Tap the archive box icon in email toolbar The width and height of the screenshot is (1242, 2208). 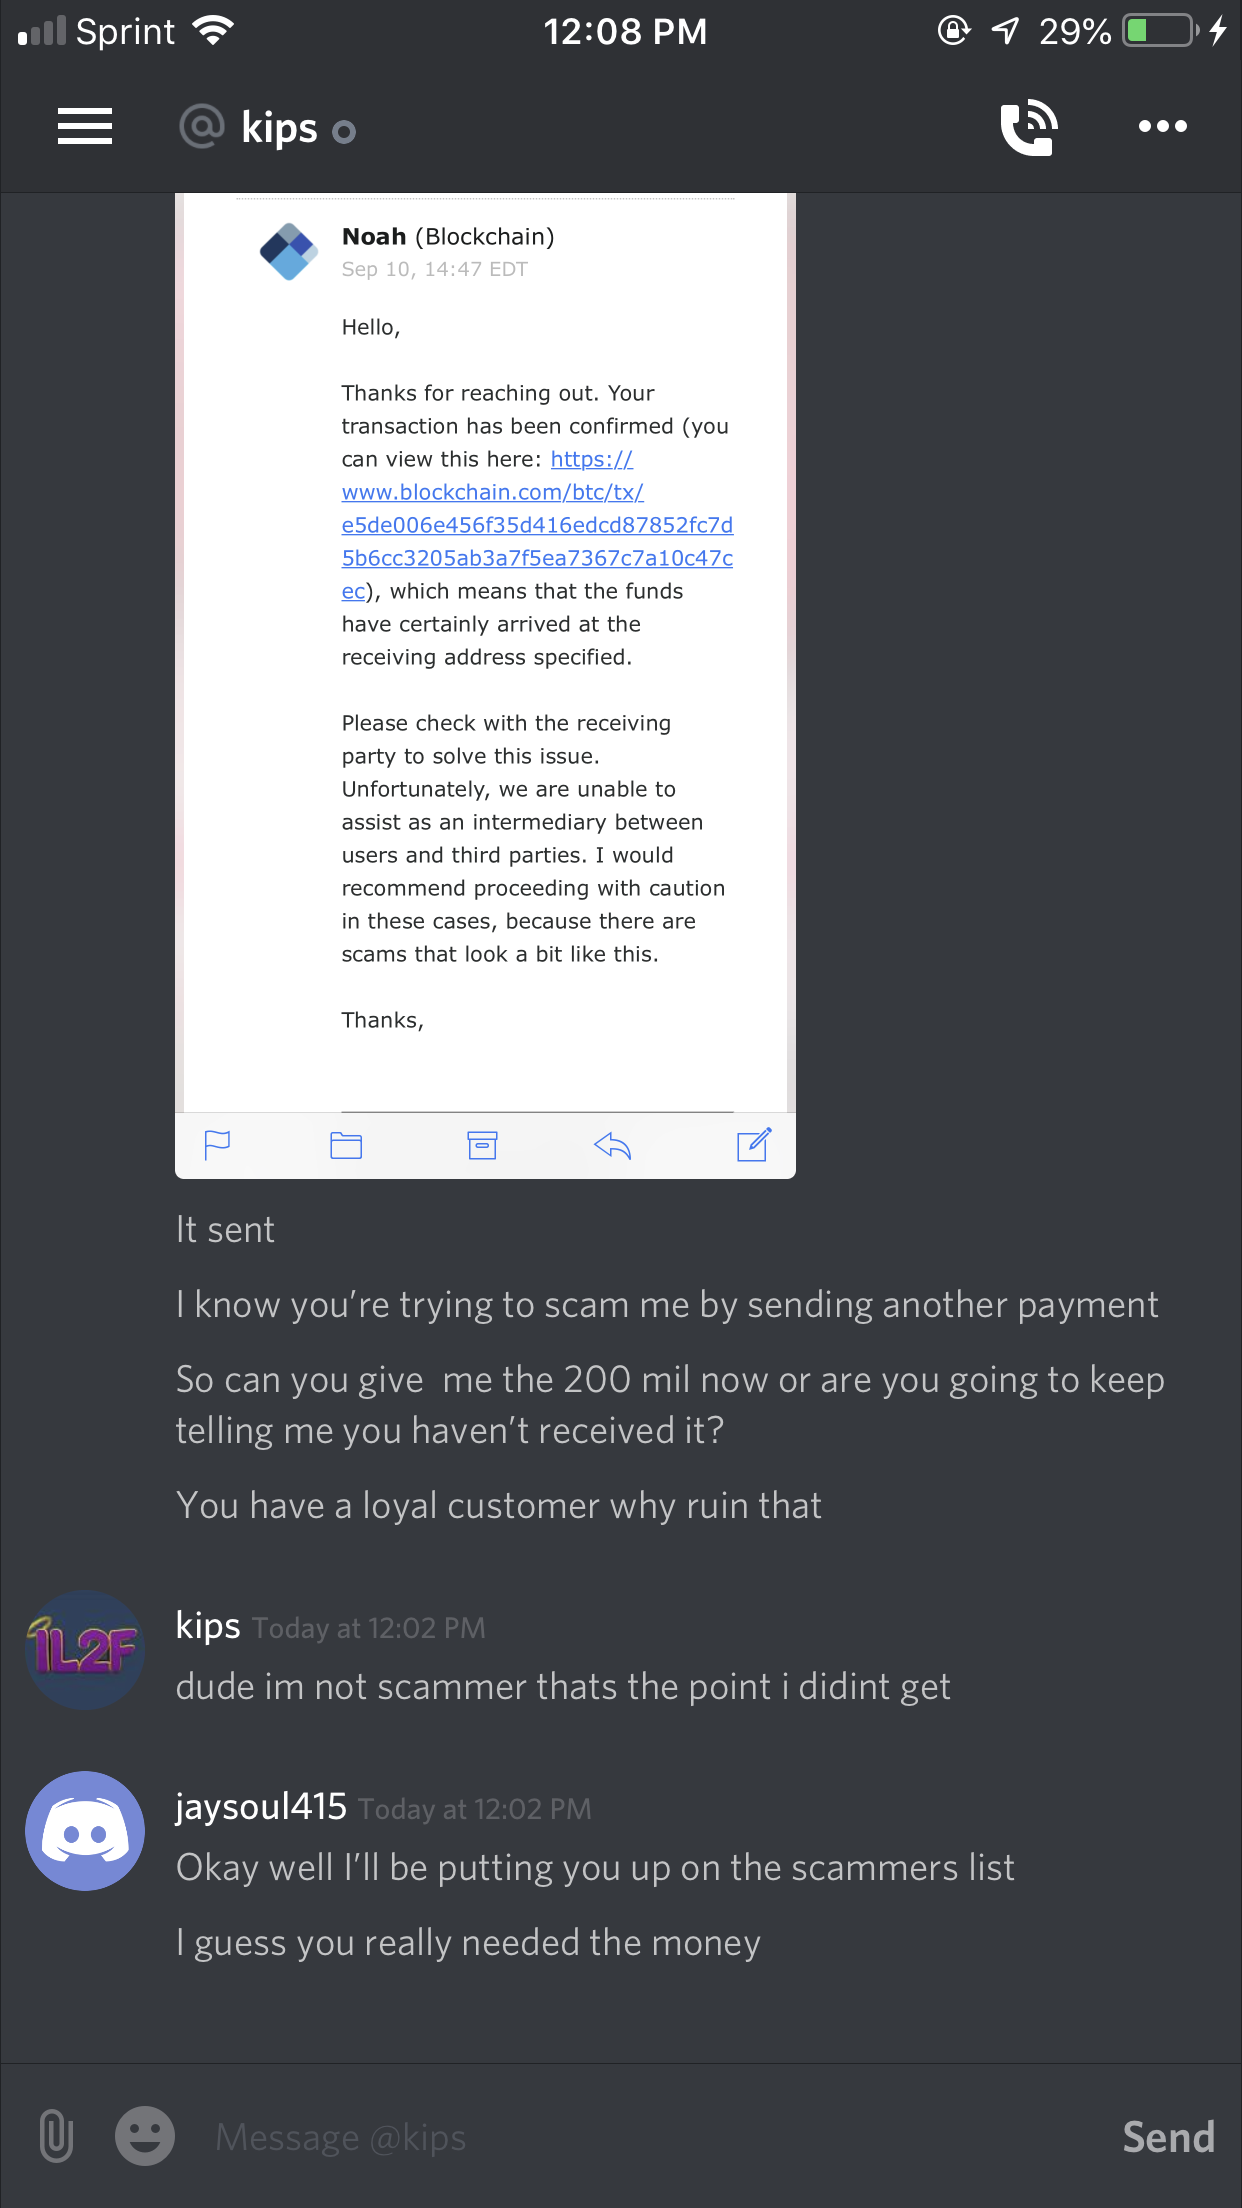pos(482,1145)
